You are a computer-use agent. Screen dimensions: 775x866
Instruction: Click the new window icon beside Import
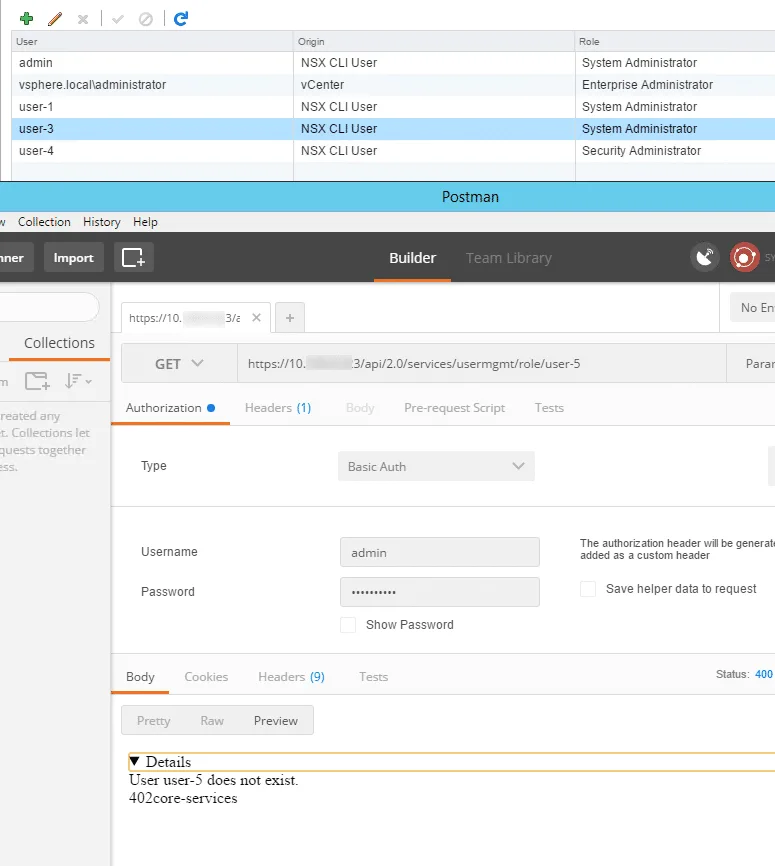pyautogui.click(x=133, y=258)
